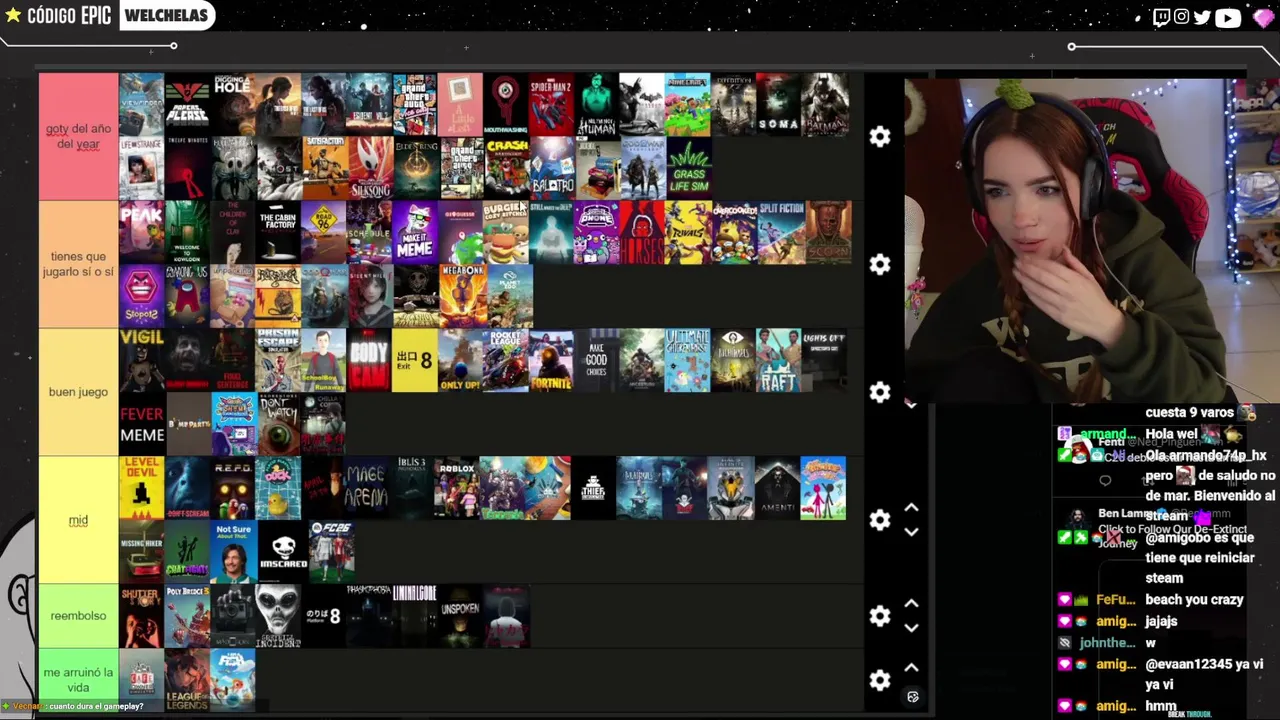Viewport: 1280px width, 720px height.
Task: Pick the Spider-Man 2 game tile
Action: [551, 104]
